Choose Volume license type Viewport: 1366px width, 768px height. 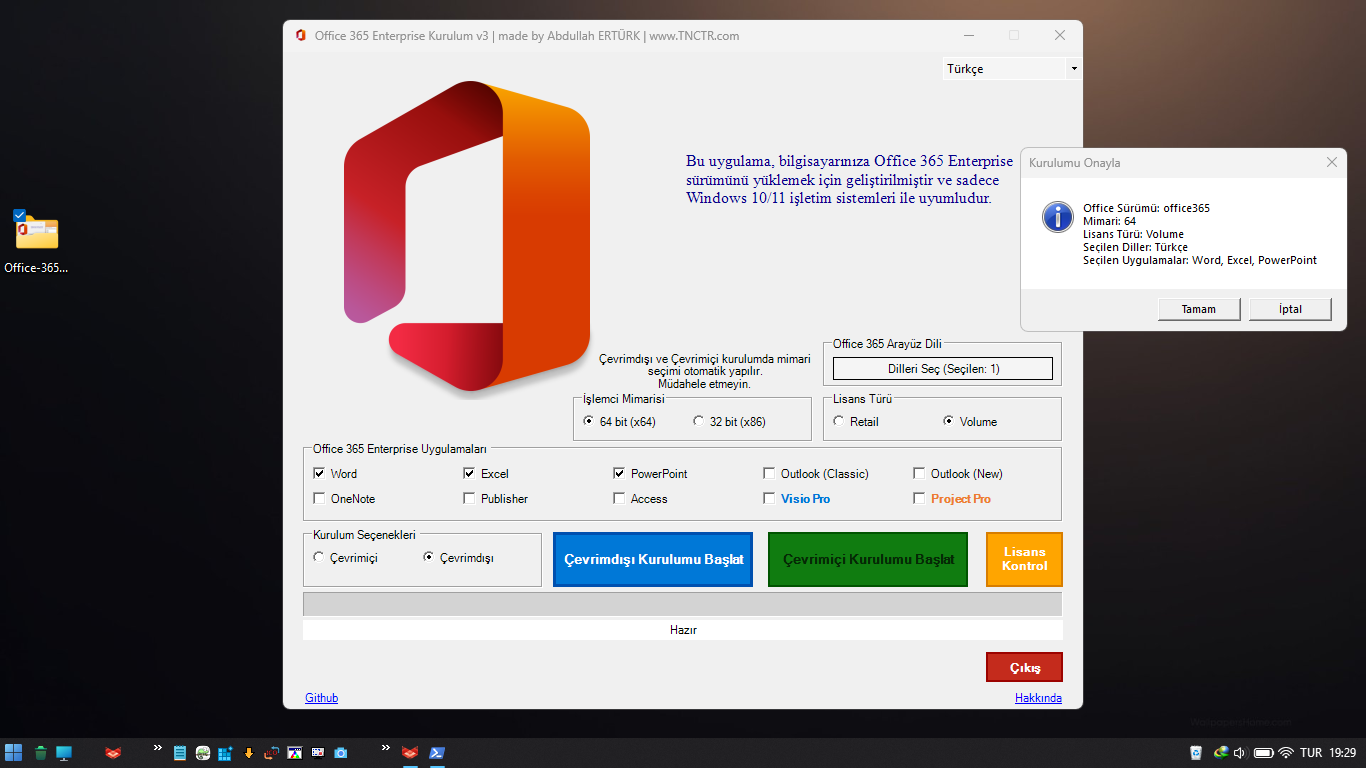click(x=970, y=422)
